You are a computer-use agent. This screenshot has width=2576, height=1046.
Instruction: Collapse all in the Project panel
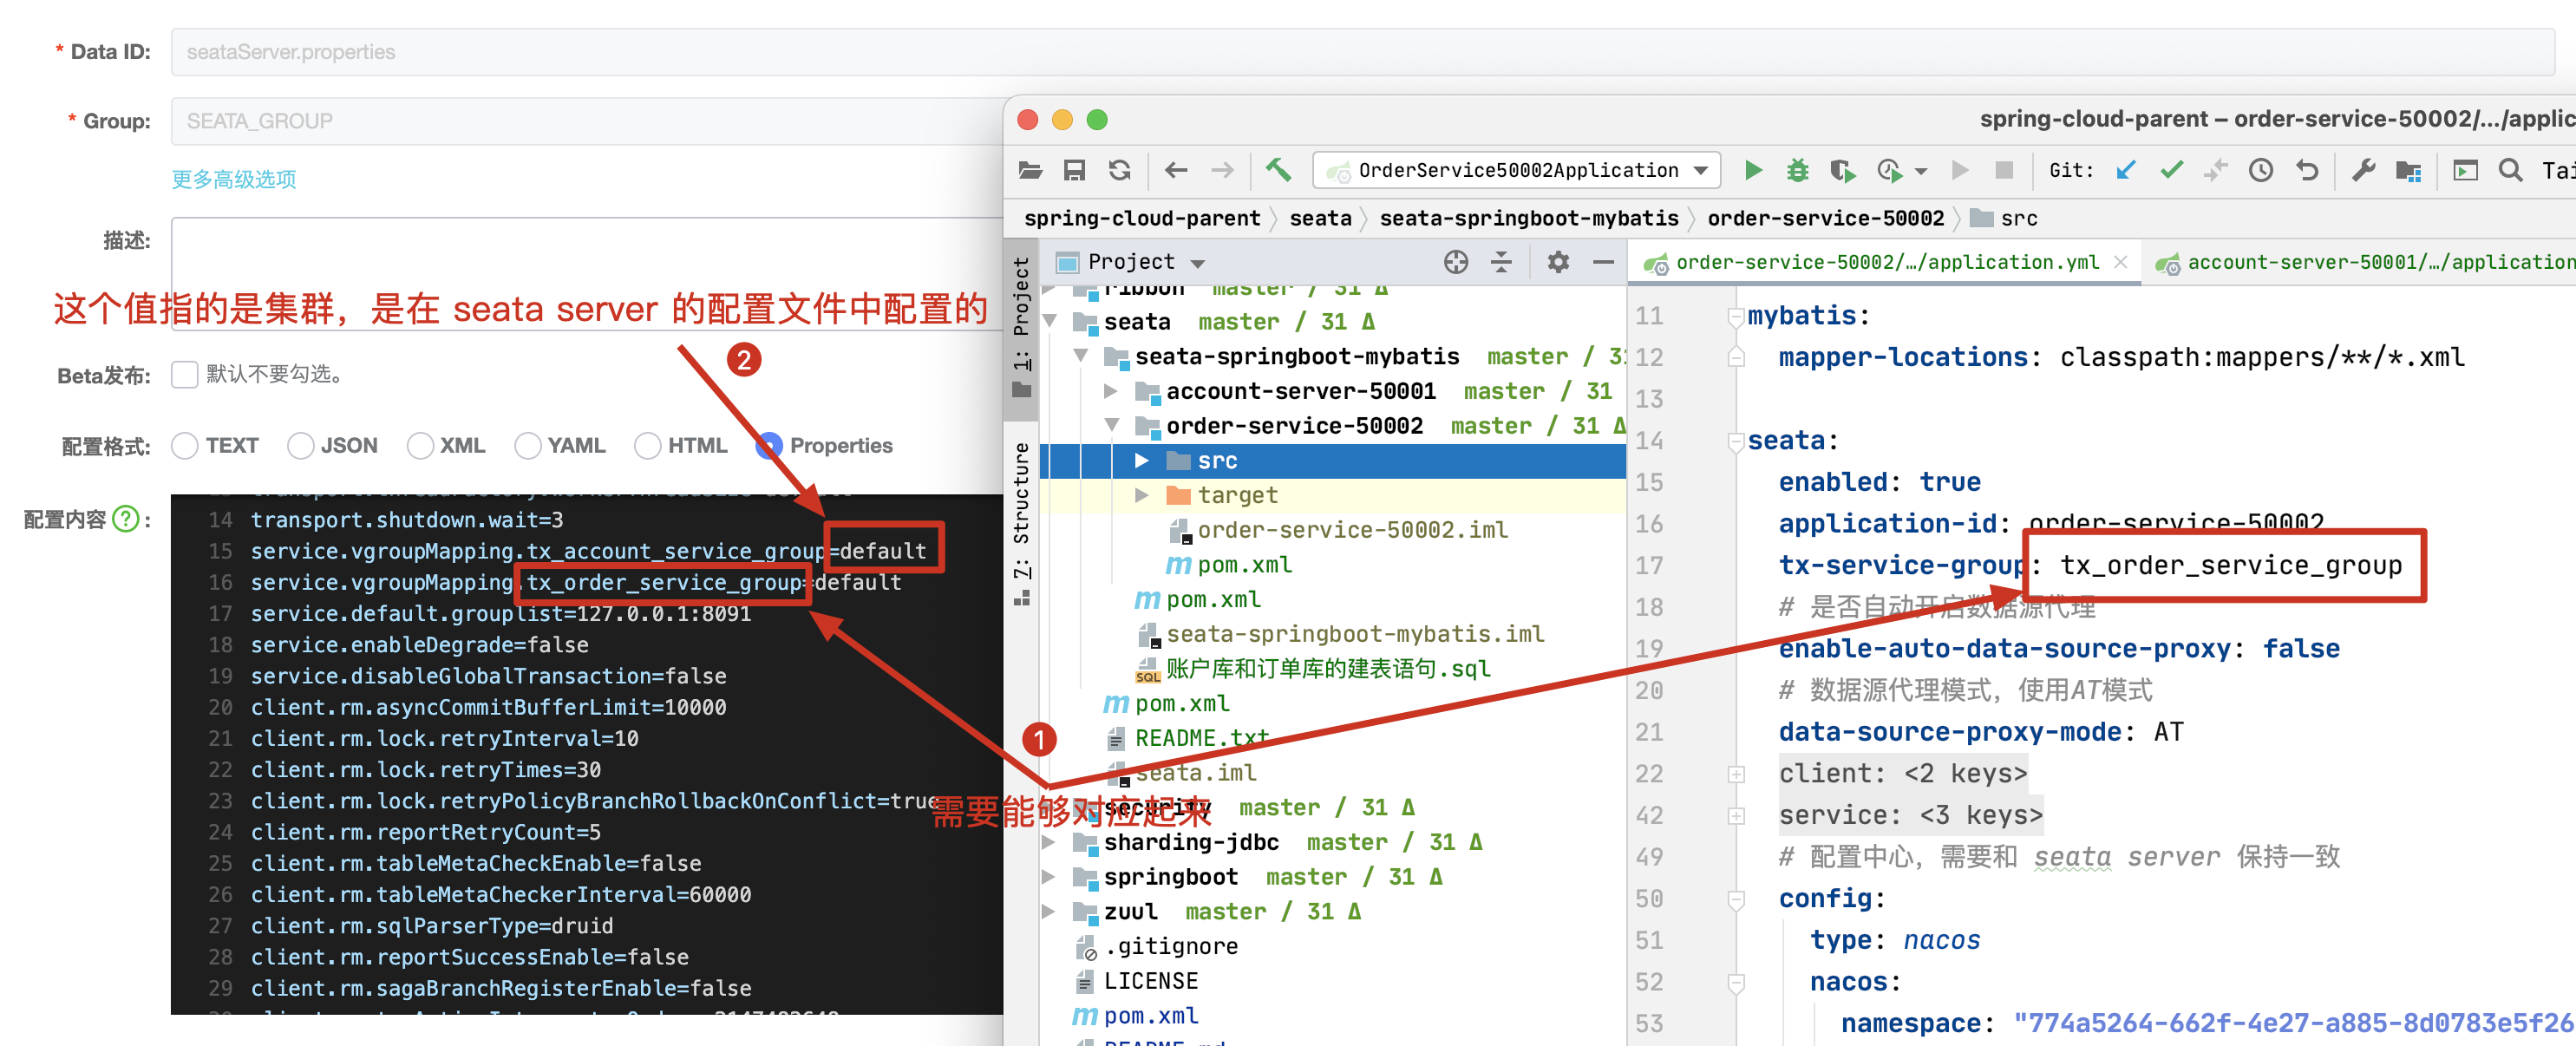pos(1501,262)
